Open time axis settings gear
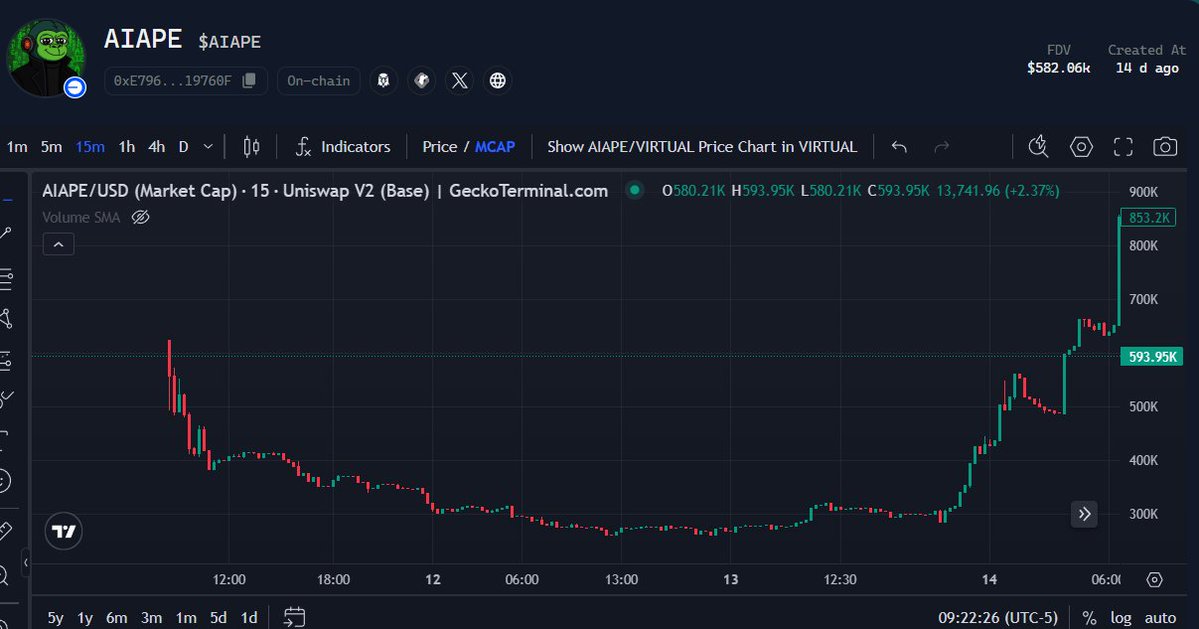 pyautogui.click(x=1155, y=580)
